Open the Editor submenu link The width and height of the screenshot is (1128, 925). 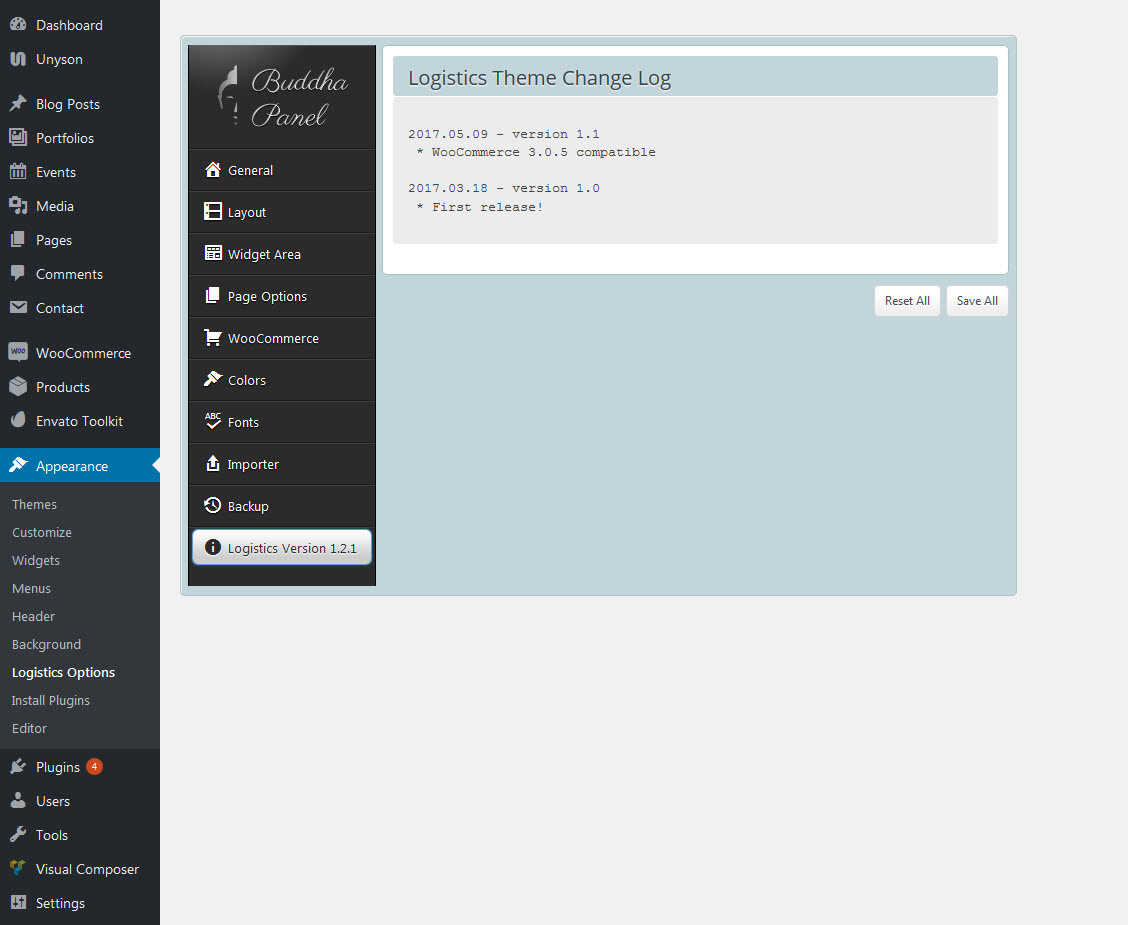29,729
